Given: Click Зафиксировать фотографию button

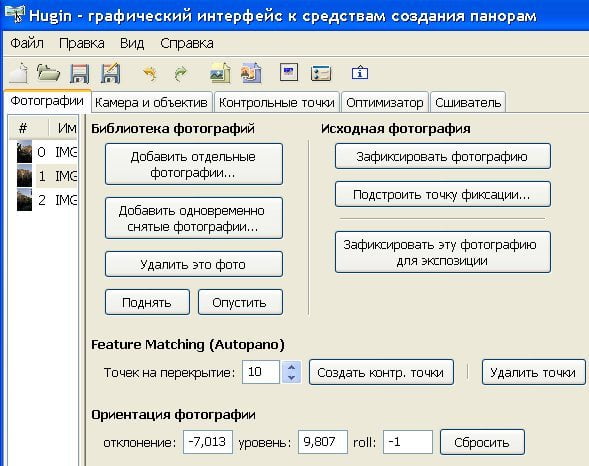Looking at the screenshot, I should click(x=443, y=156).
